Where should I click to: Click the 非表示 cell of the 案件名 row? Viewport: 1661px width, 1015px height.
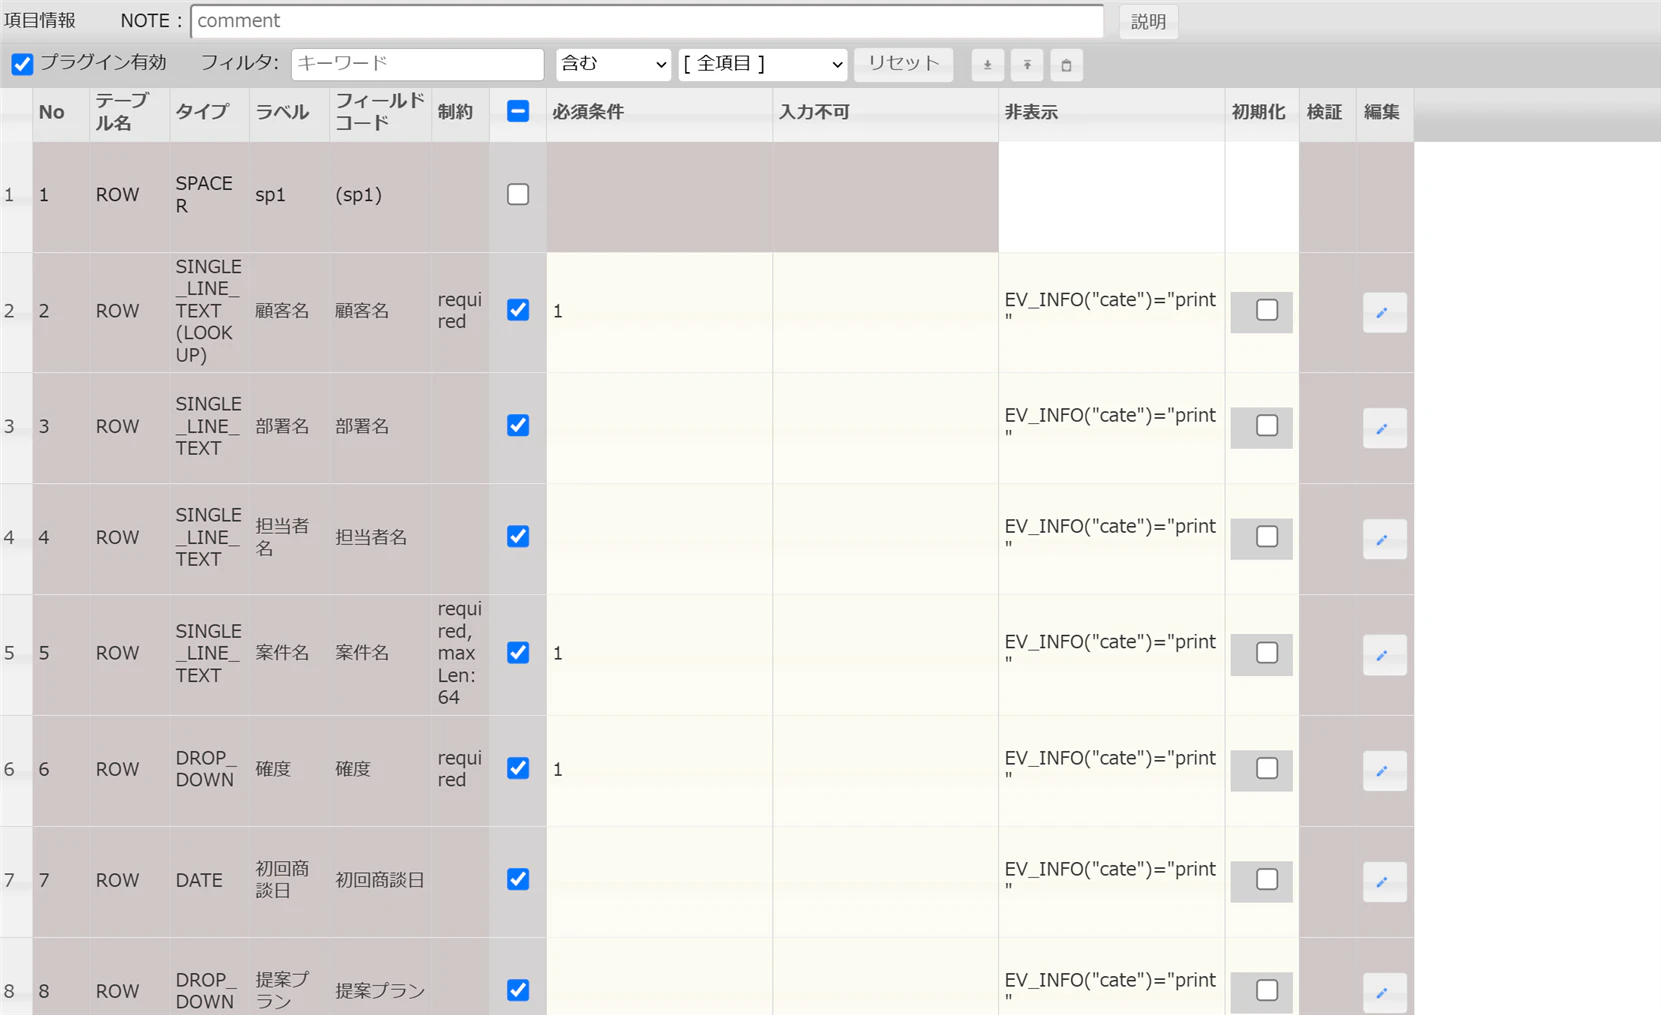click(x=1111, y=655)
